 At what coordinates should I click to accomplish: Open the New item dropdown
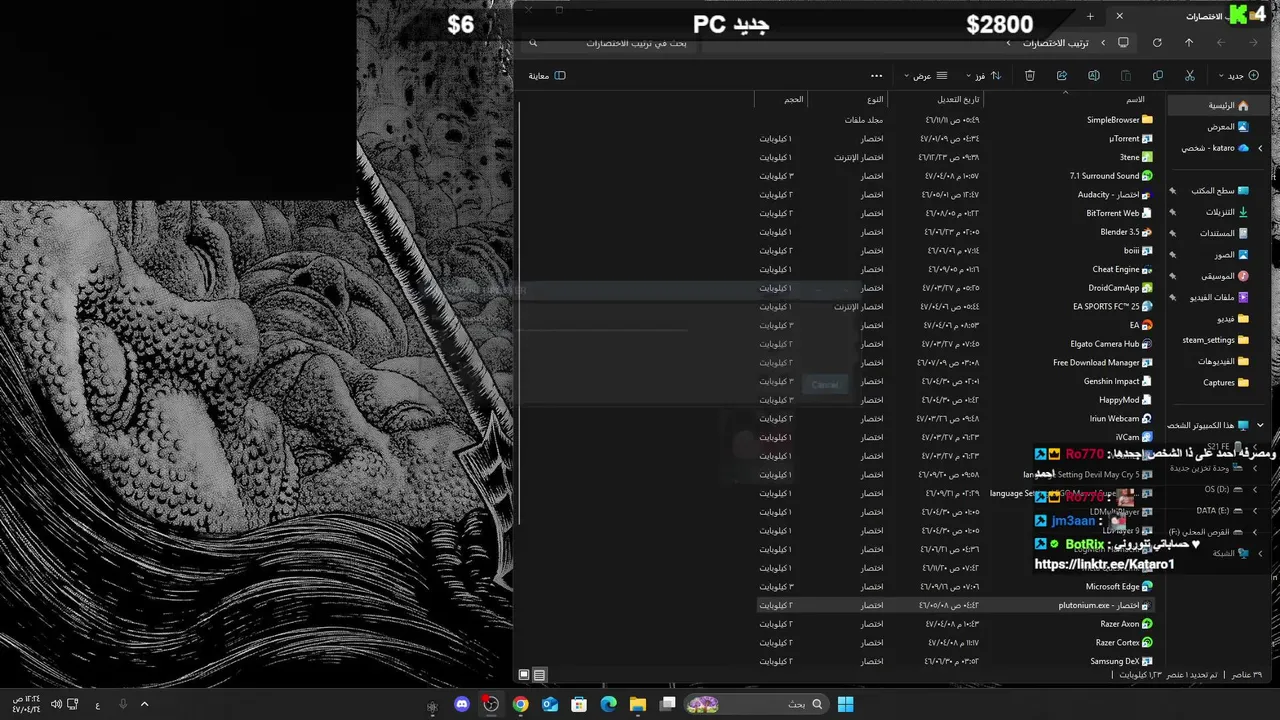click(x=1239, y=76)
